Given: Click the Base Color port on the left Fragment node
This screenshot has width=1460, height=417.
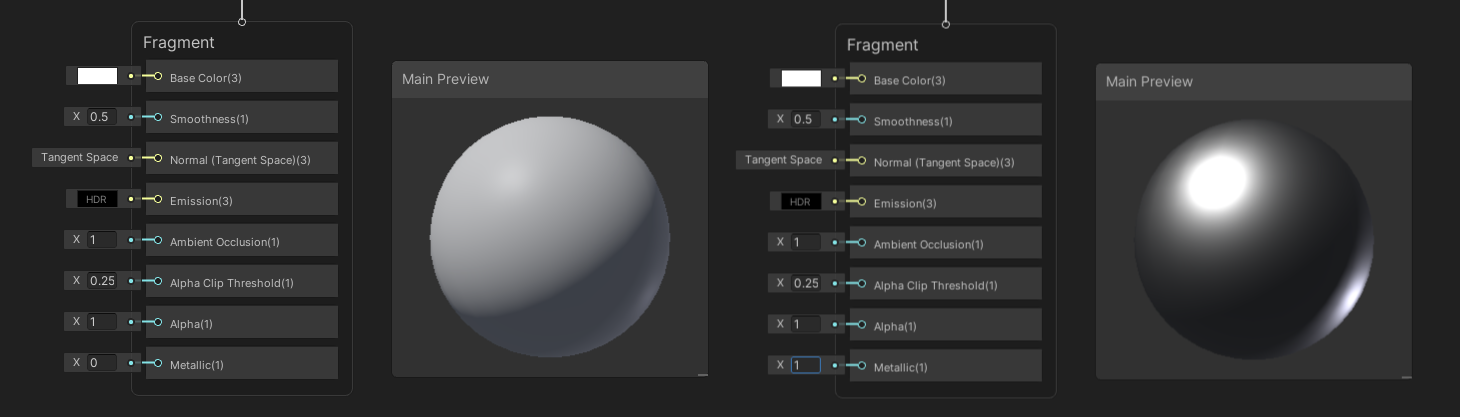Looking at the screenshot, I should (x=158, y=77).
